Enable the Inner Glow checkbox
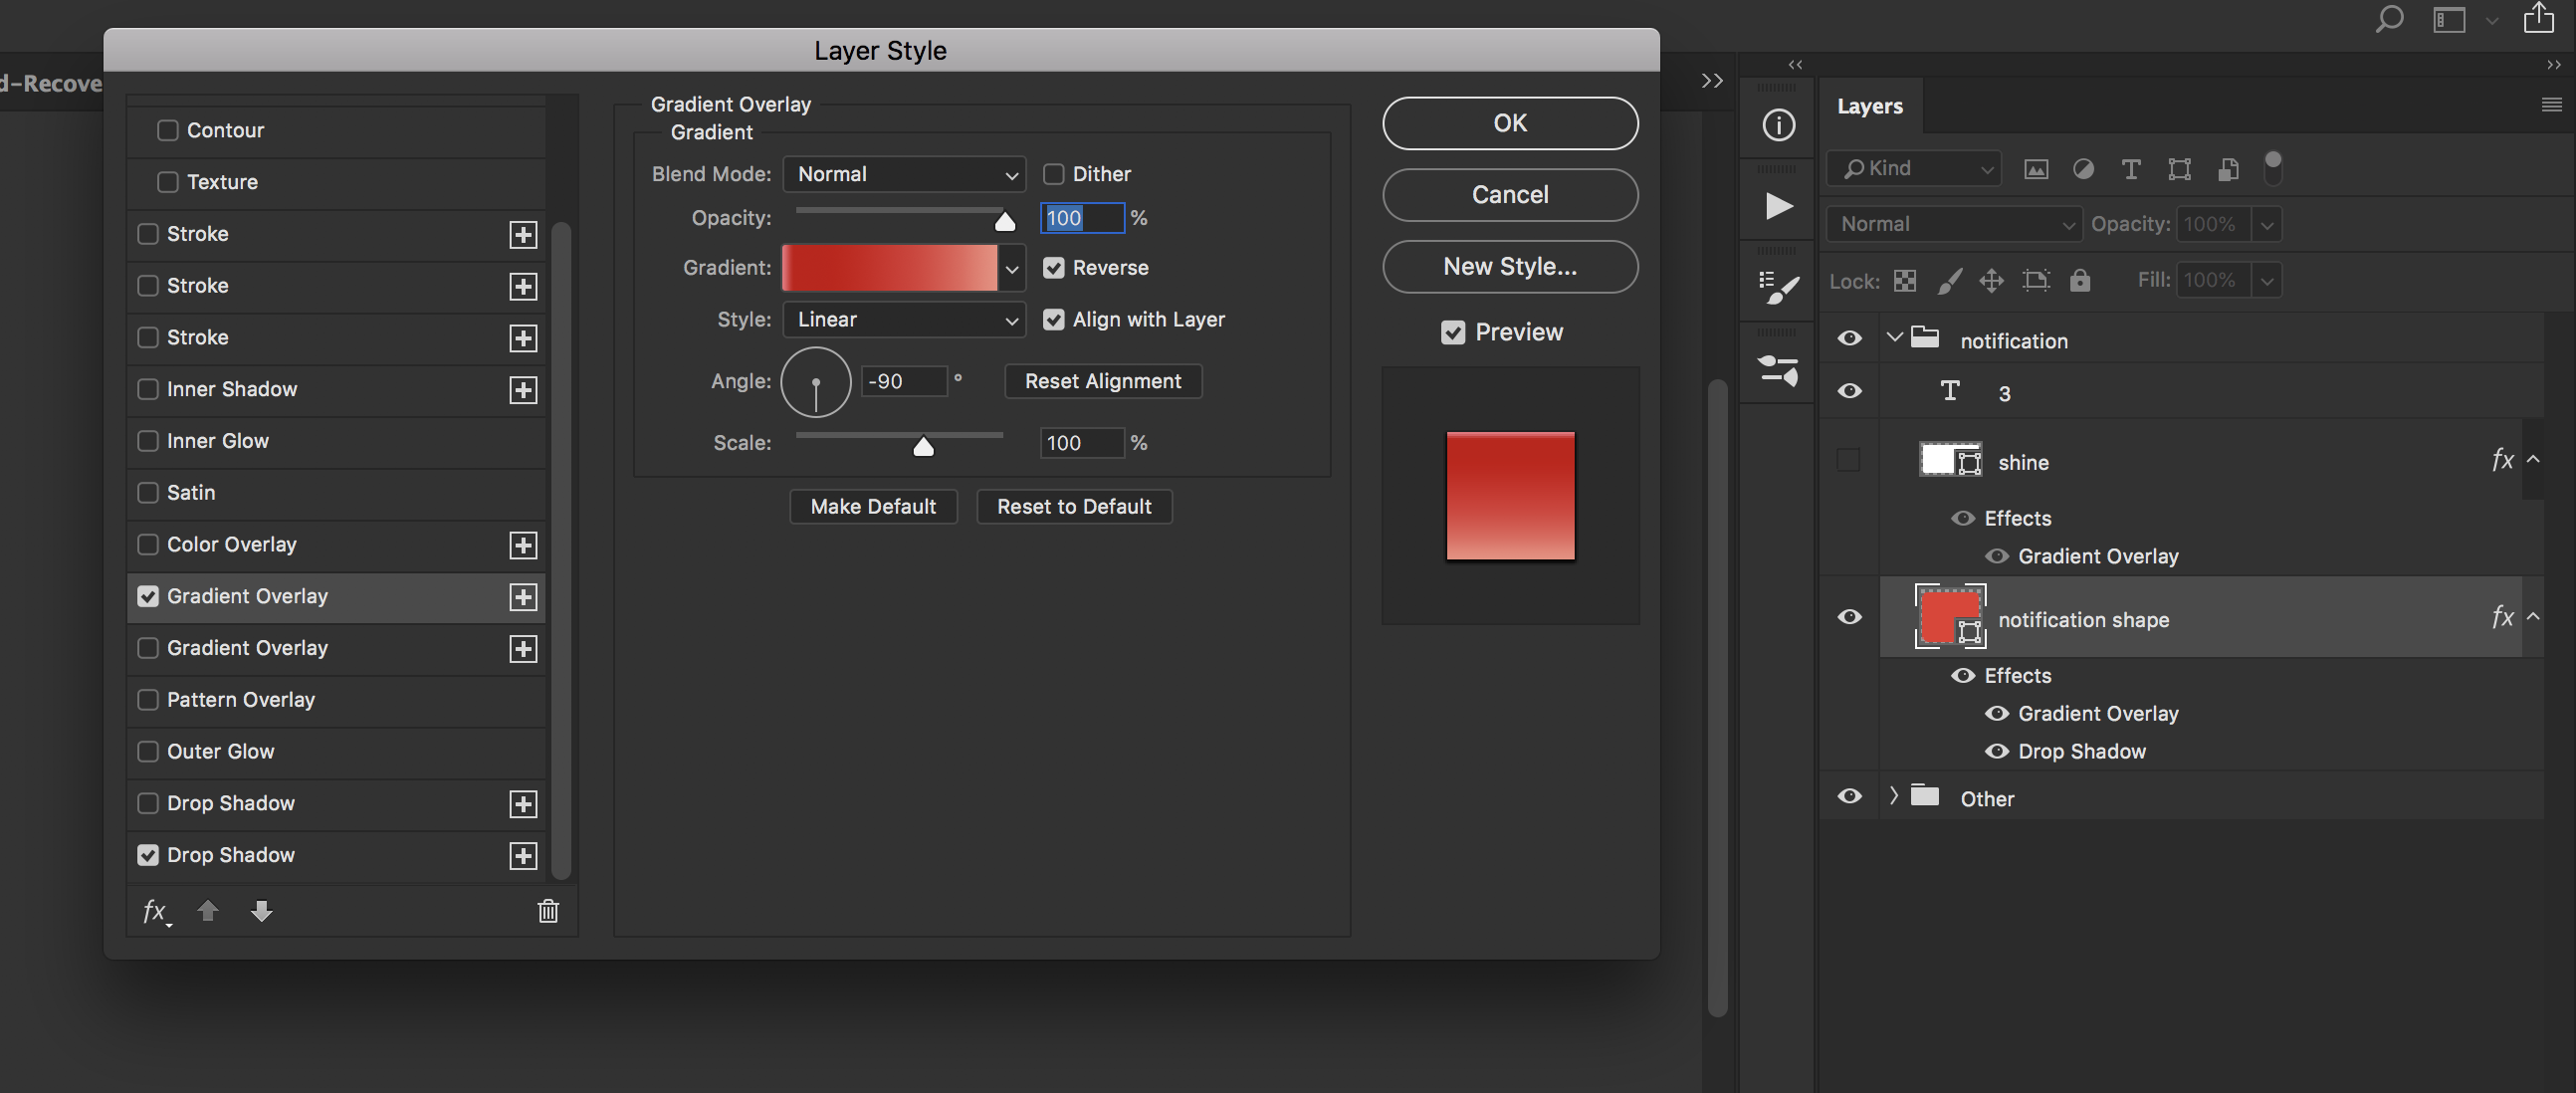This screenshot has height=1093, width=2576. point(148,441)
